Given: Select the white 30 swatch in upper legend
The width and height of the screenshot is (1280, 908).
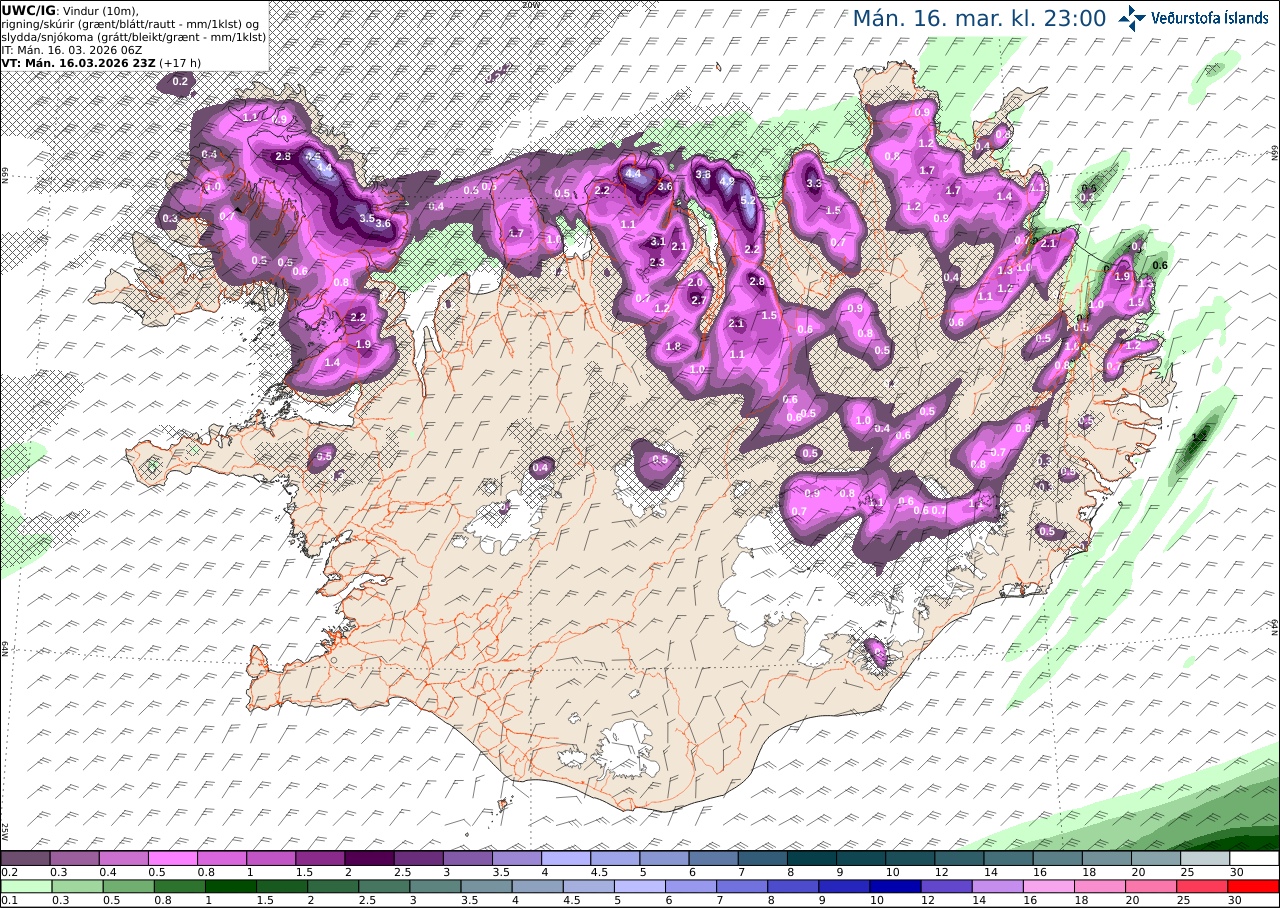Looking at the screenshot, I should click(1255, 858).
